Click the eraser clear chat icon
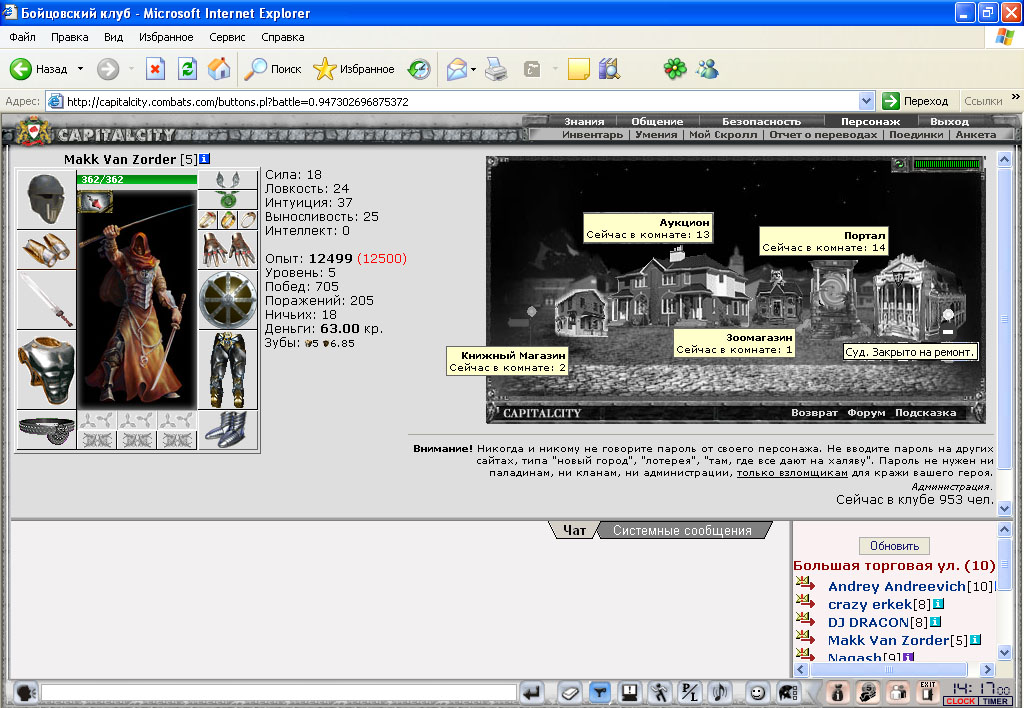 click(x=569, y=692)
